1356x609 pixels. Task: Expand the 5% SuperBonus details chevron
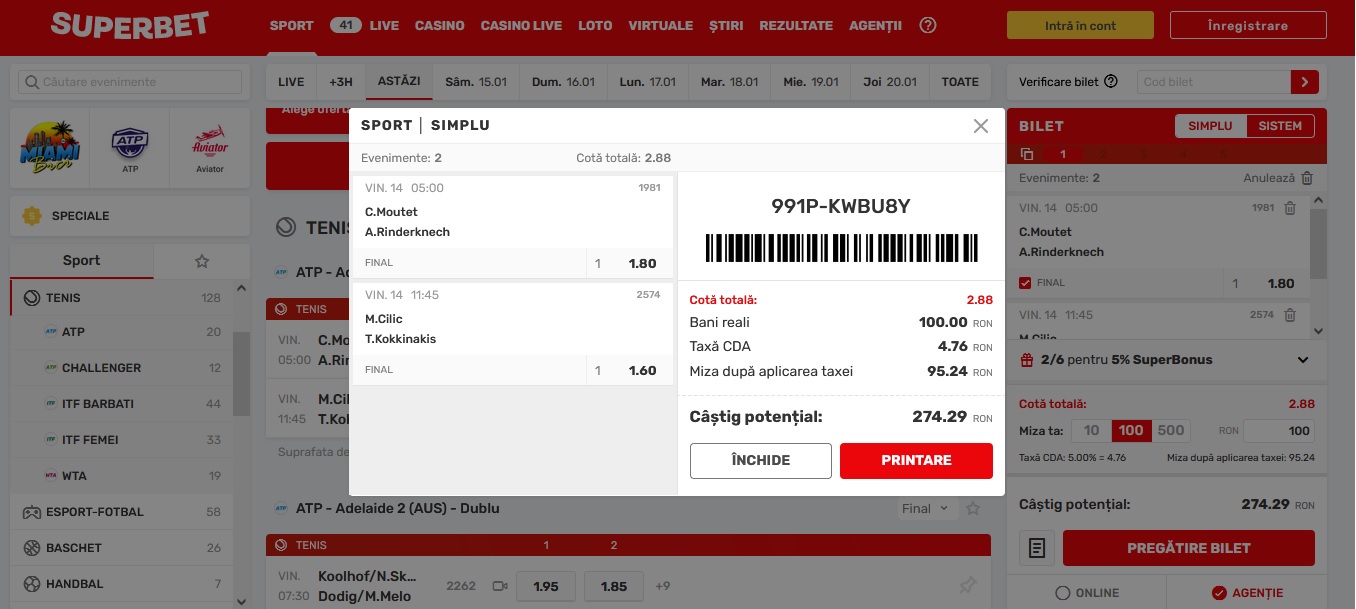point(1303,360)
